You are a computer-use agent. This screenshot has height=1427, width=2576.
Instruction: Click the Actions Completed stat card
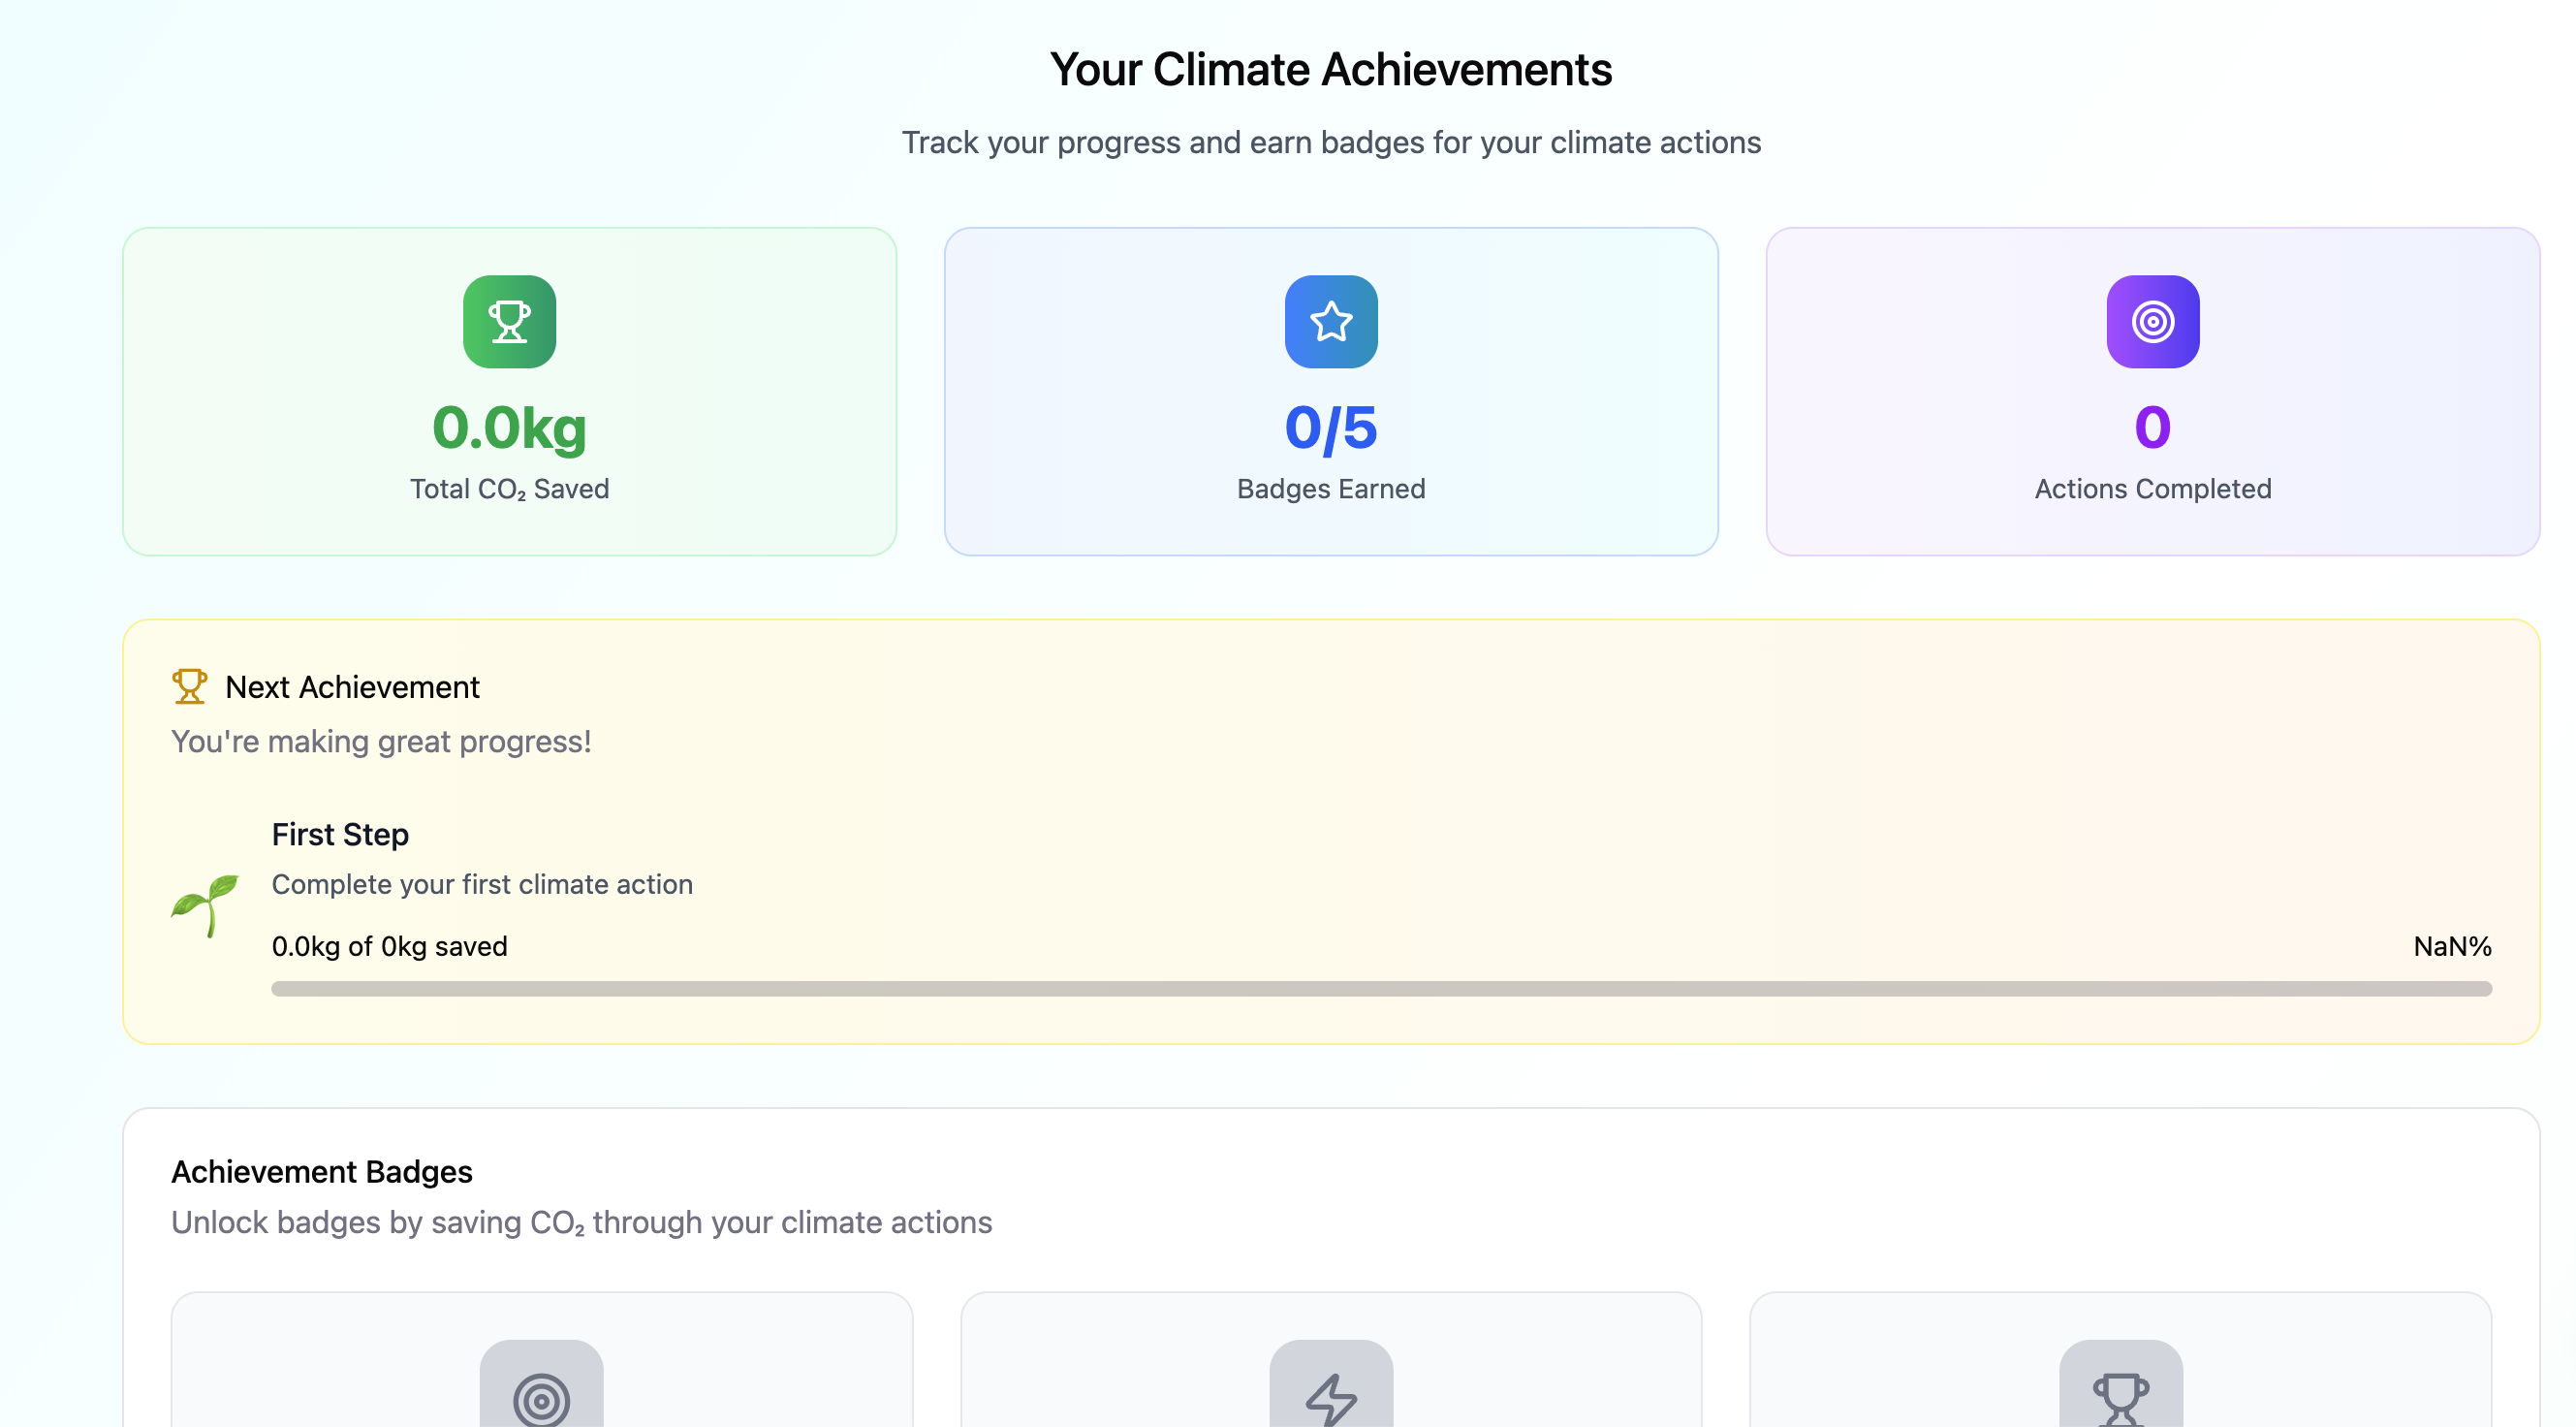2152,392
